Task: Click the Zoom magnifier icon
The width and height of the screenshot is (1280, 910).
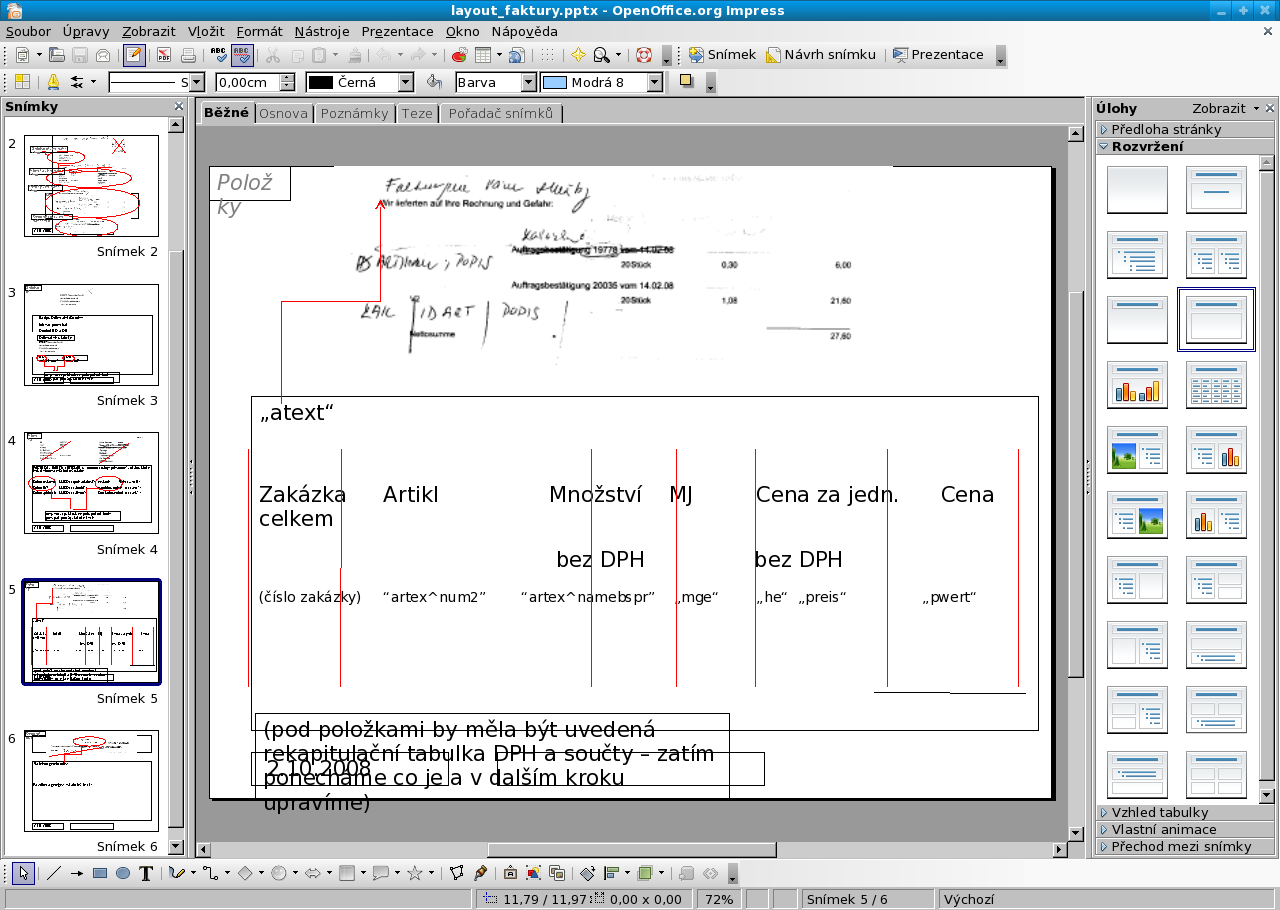Action: 602,55
